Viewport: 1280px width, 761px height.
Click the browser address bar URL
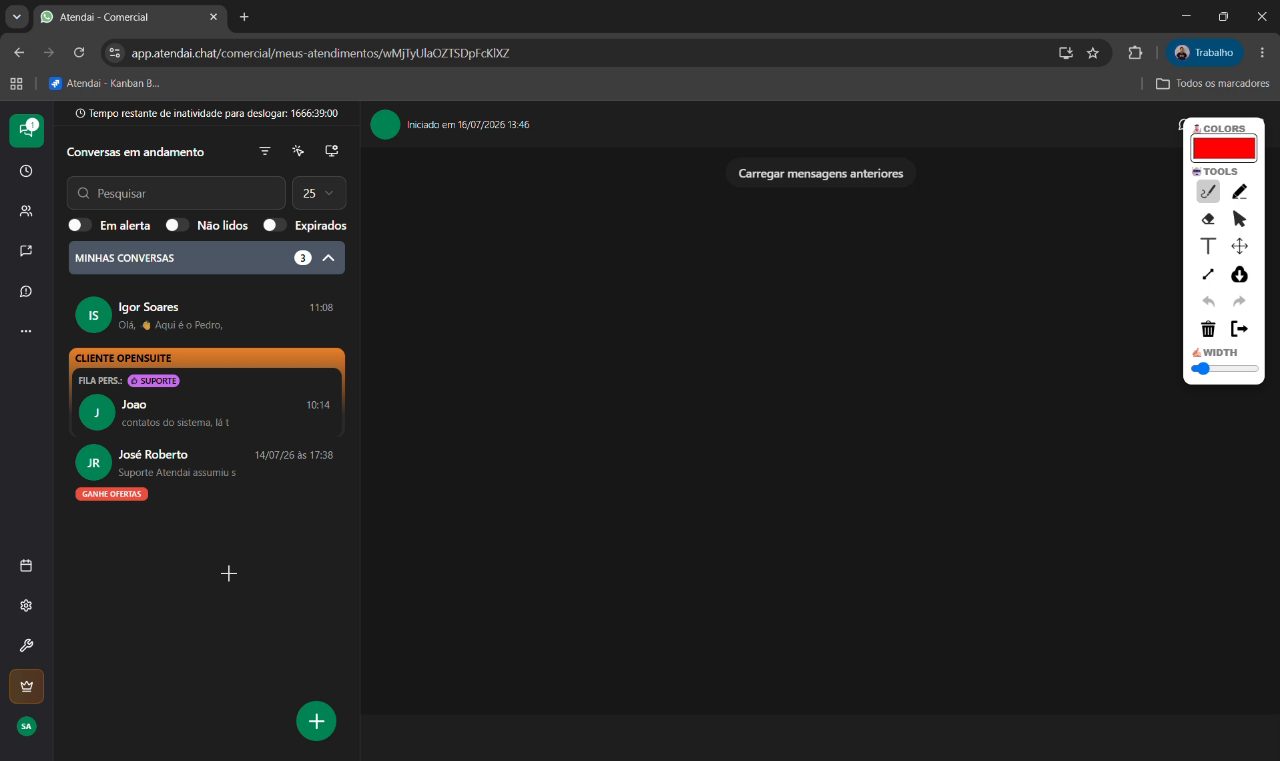click(x=320, y=53)
